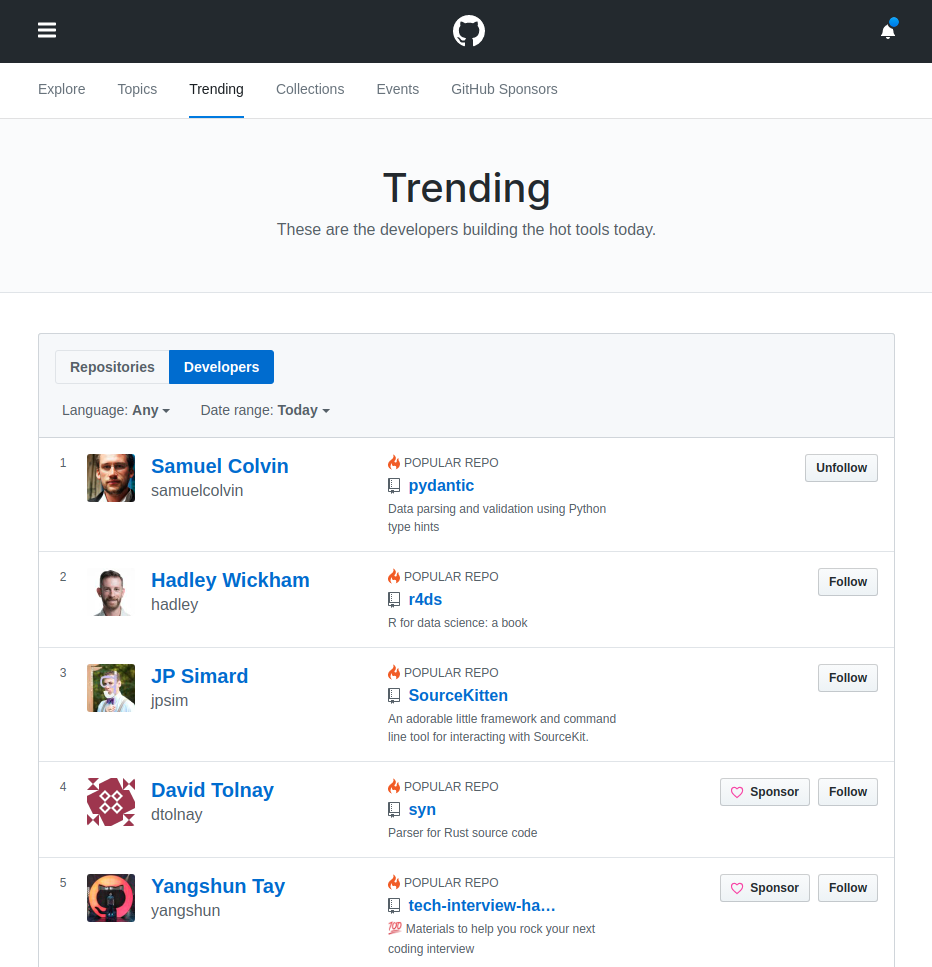Unfollow Samuel Colvin

pyautogui.click(x=841, y=468)
